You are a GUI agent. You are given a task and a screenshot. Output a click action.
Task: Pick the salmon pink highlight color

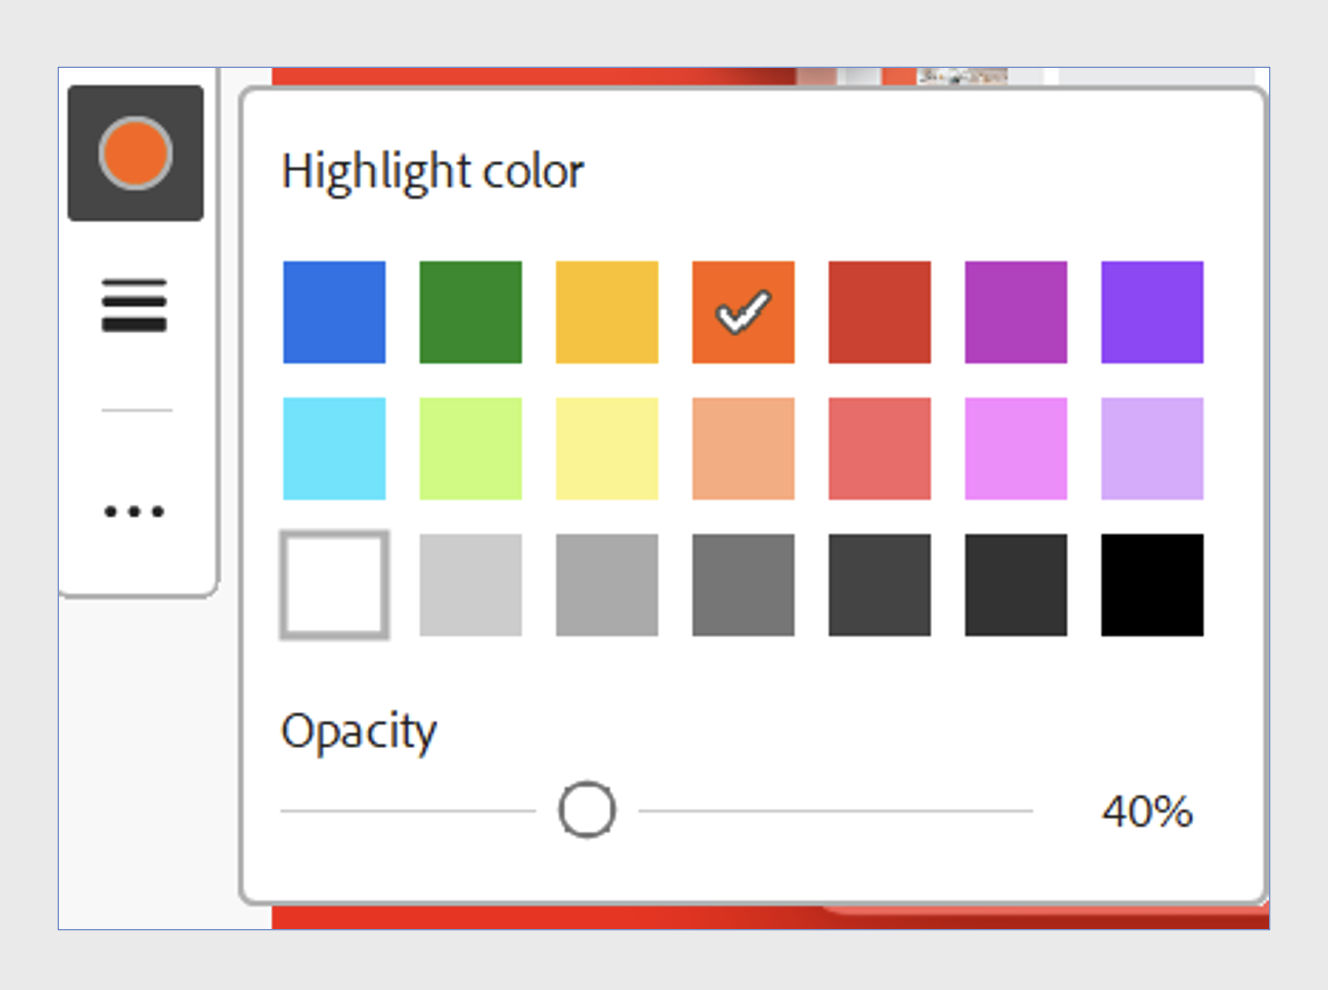tap(879, 449)
